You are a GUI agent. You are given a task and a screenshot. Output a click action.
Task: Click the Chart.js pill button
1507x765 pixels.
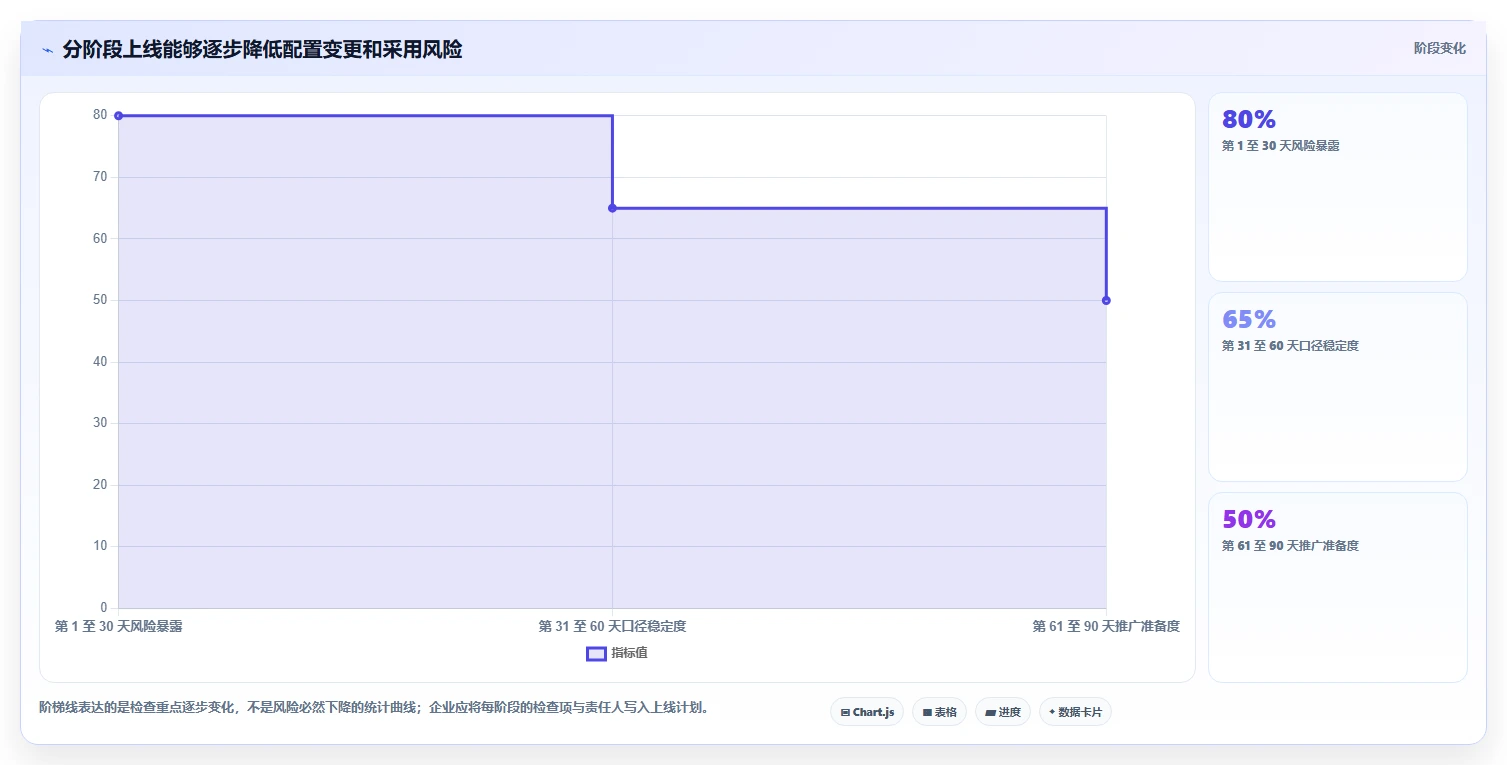click(867, 712)
